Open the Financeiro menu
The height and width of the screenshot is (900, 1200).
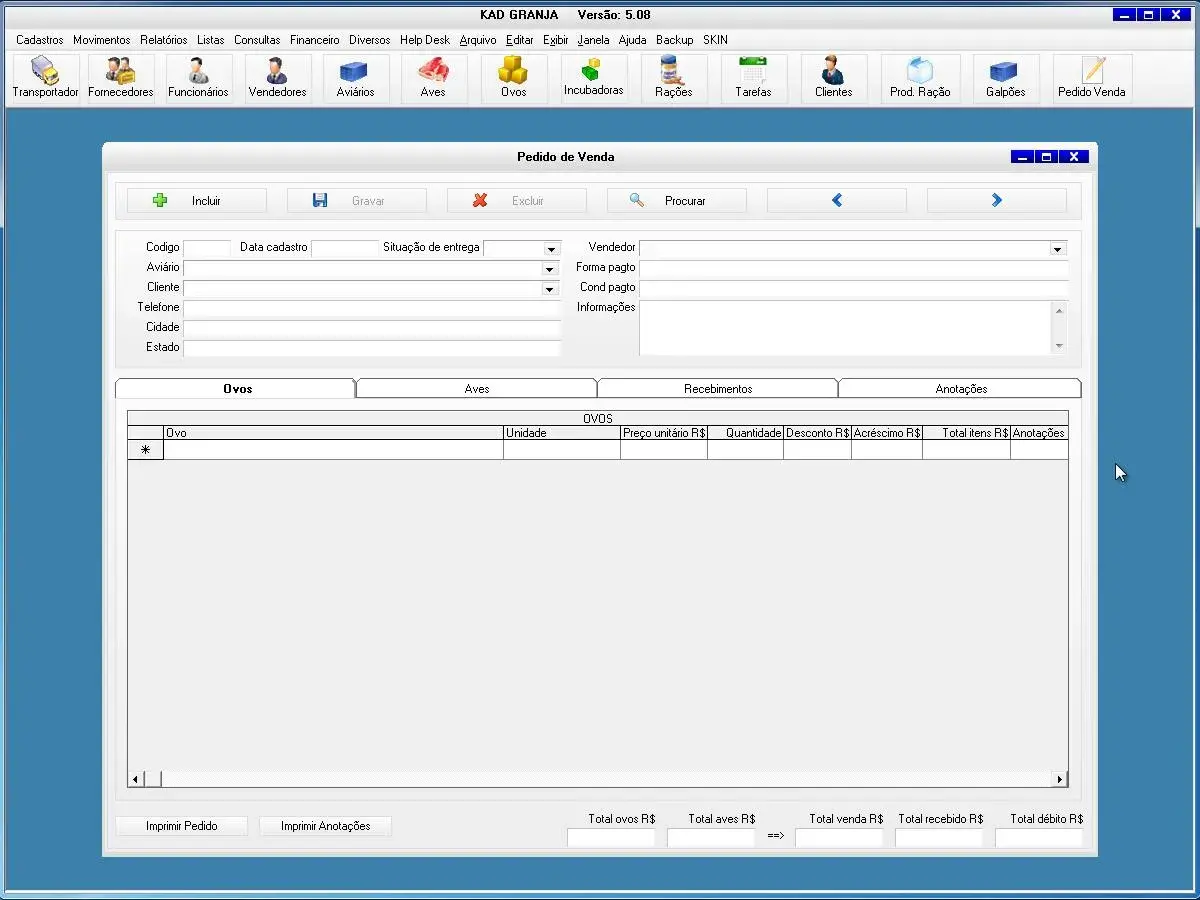pos(315,40)
